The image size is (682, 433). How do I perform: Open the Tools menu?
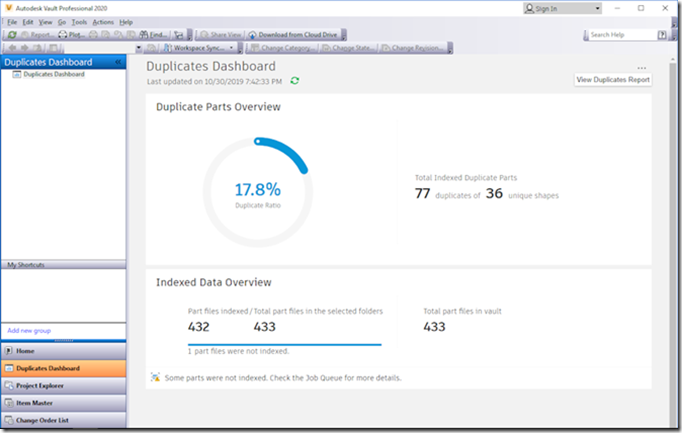click(x=79, y=22)
